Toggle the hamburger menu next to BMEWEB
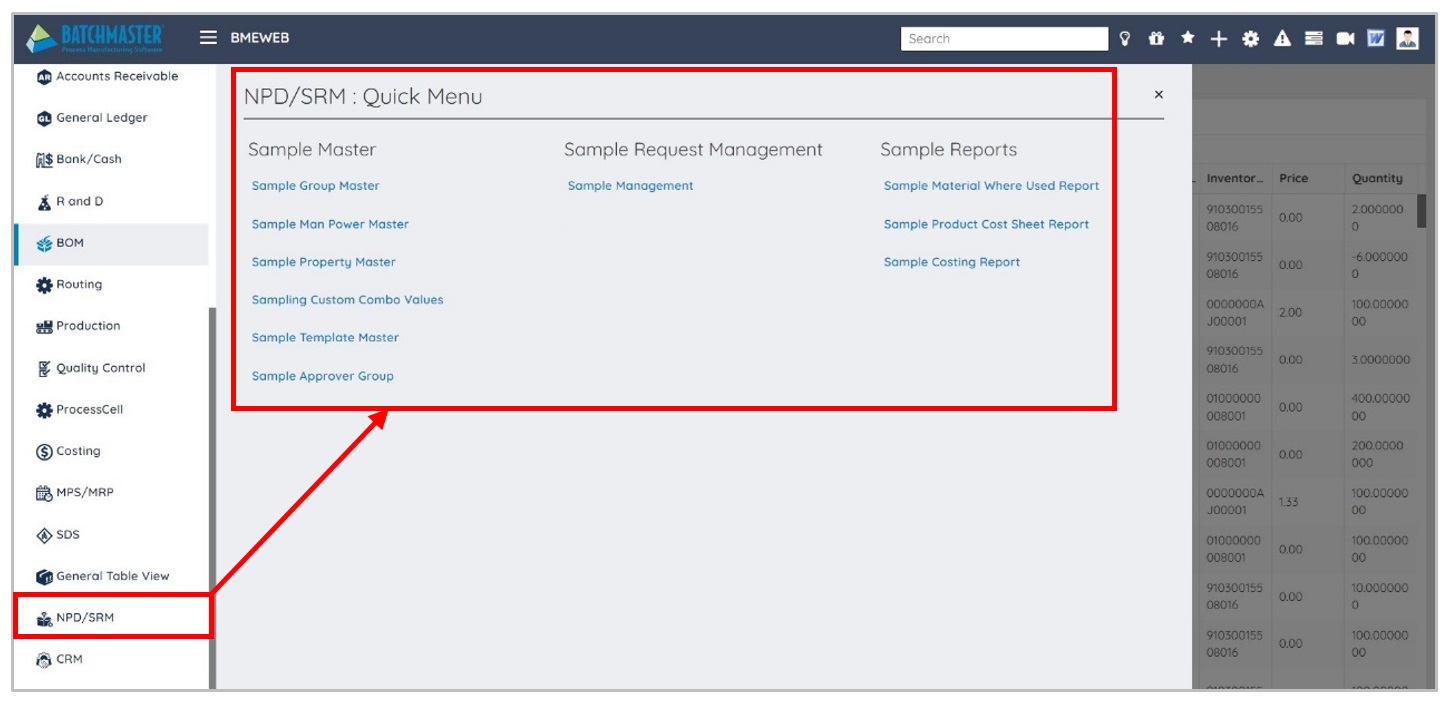 (208, 38)
